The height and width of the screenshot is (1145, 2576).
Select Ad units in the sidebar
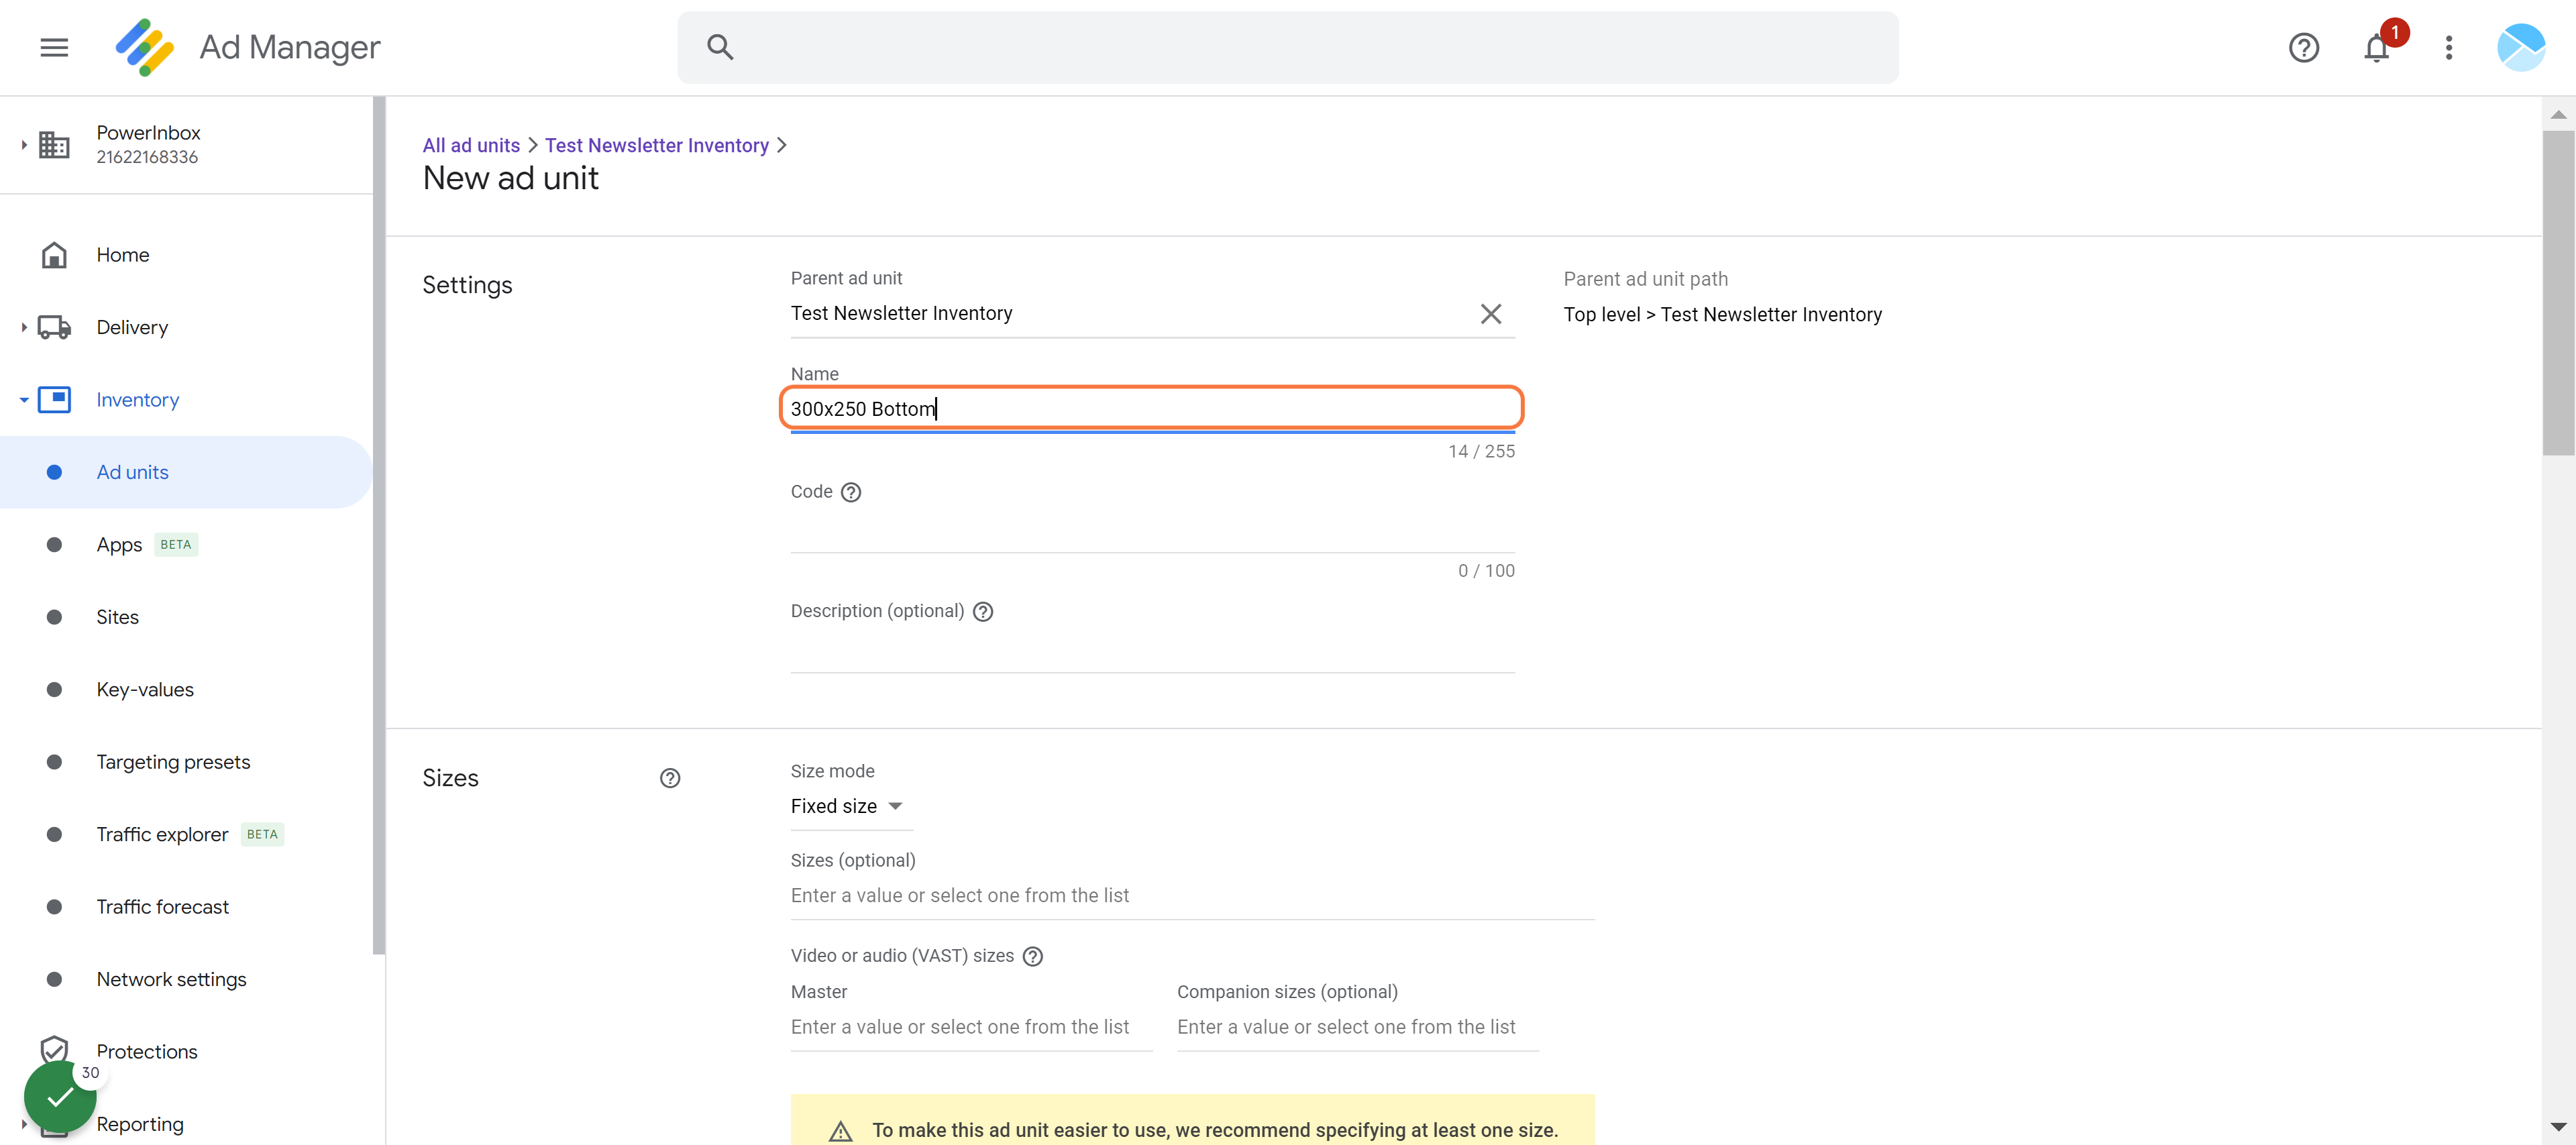[186, 472]
